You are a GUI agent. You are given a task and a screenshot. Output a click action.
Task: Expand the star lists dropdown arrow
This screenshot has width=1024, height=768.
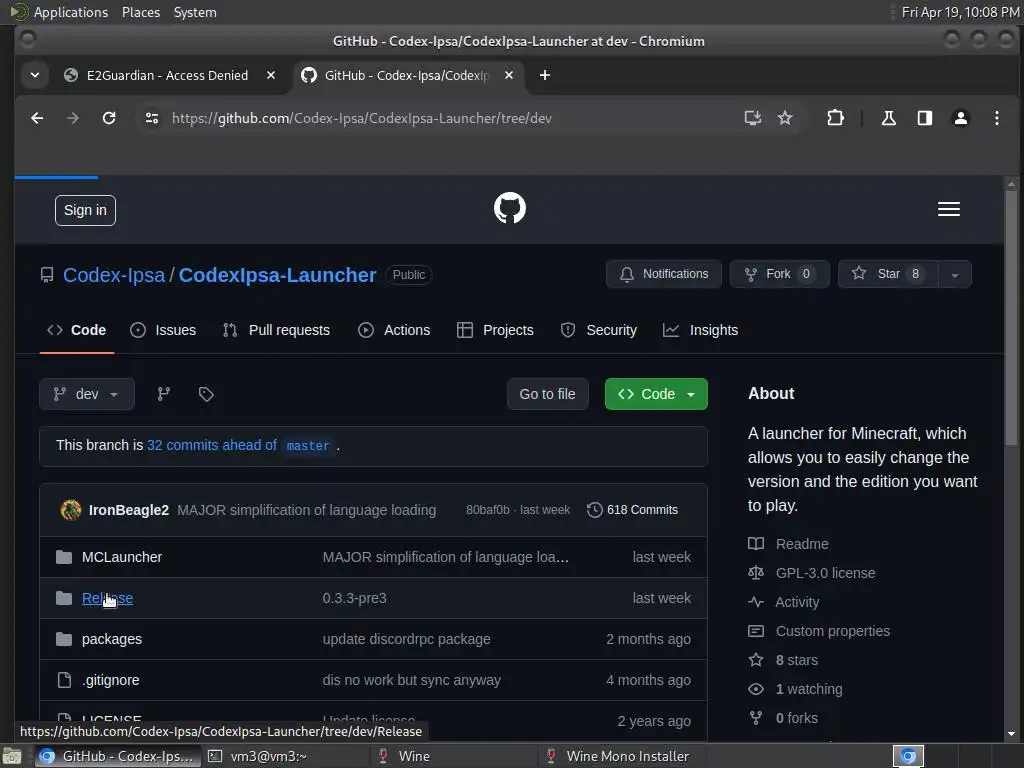tap(955, 274)
